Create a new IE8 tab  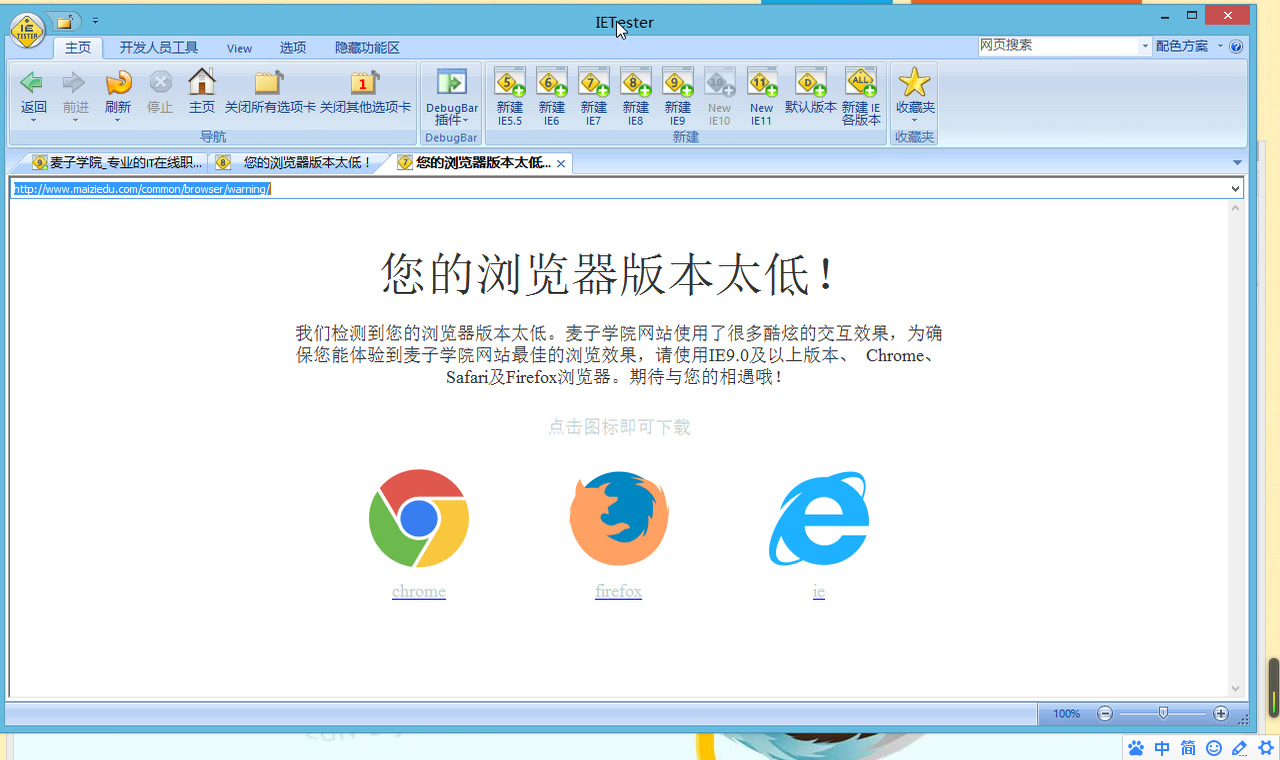click(636, 83)
